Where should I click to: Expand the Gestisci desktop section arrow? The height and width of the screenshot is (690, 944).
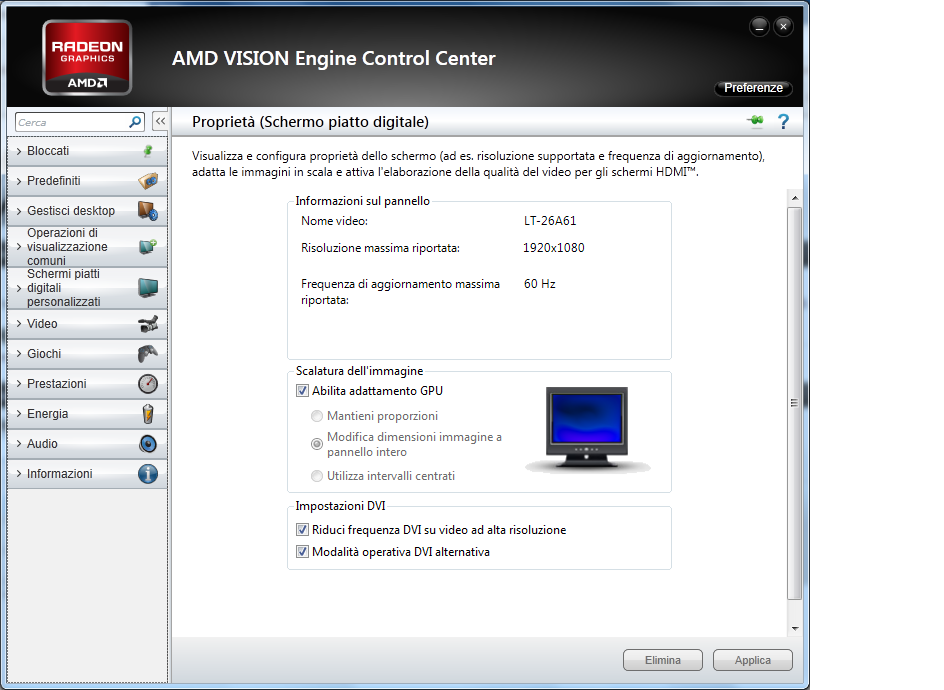[19, 211]
